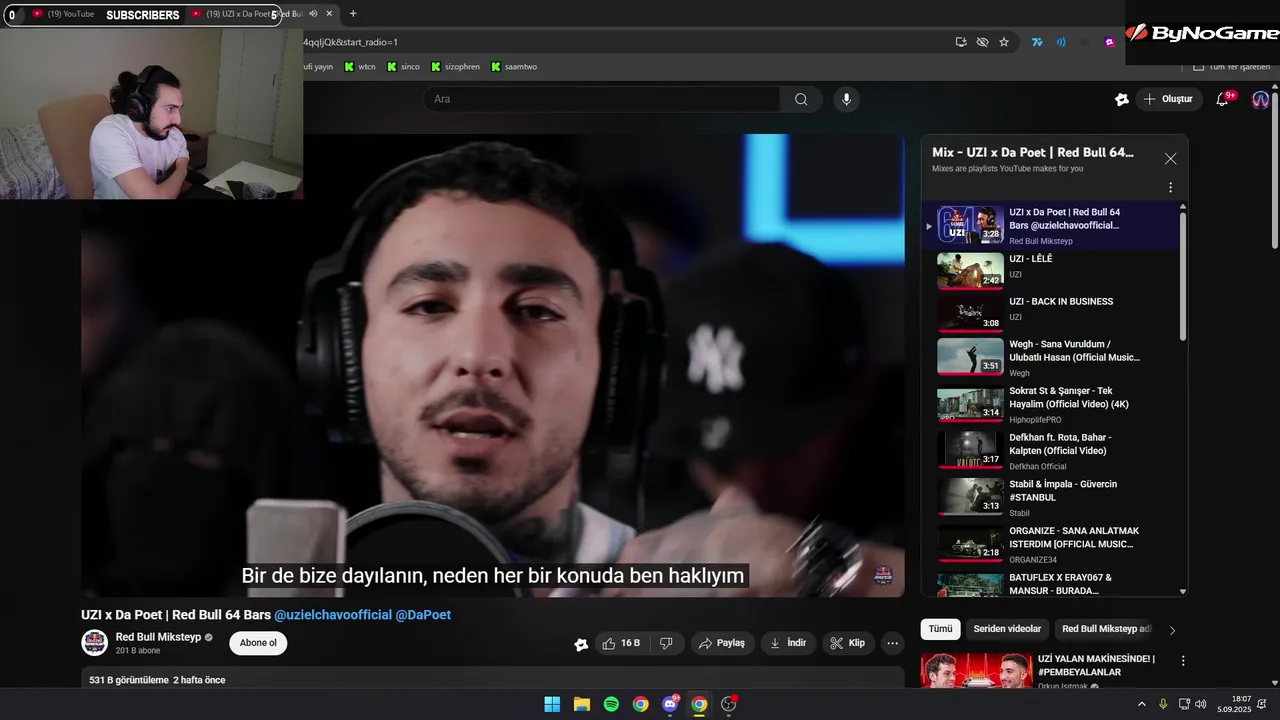1280x720 pixels.
Task: Close the UZI x Da Poet browser tab
Action: 329,14
